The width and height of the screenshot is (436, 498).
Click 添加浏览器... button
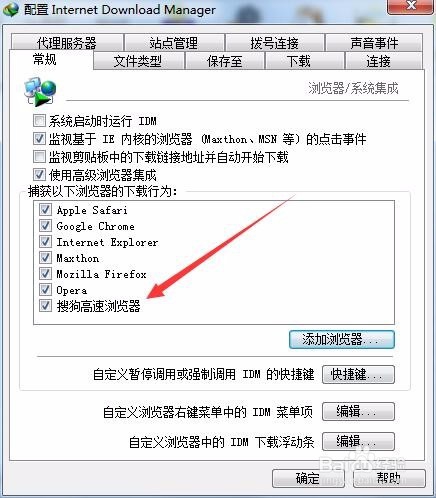[x=342, y=340]
